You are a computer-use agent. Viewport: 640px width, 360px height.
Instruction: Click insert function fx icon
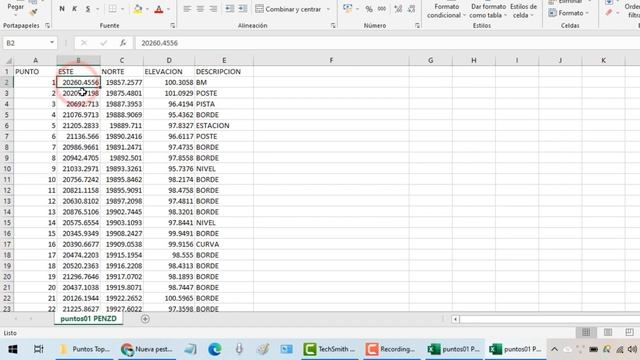pyautogui.click(x=123, y=43)
